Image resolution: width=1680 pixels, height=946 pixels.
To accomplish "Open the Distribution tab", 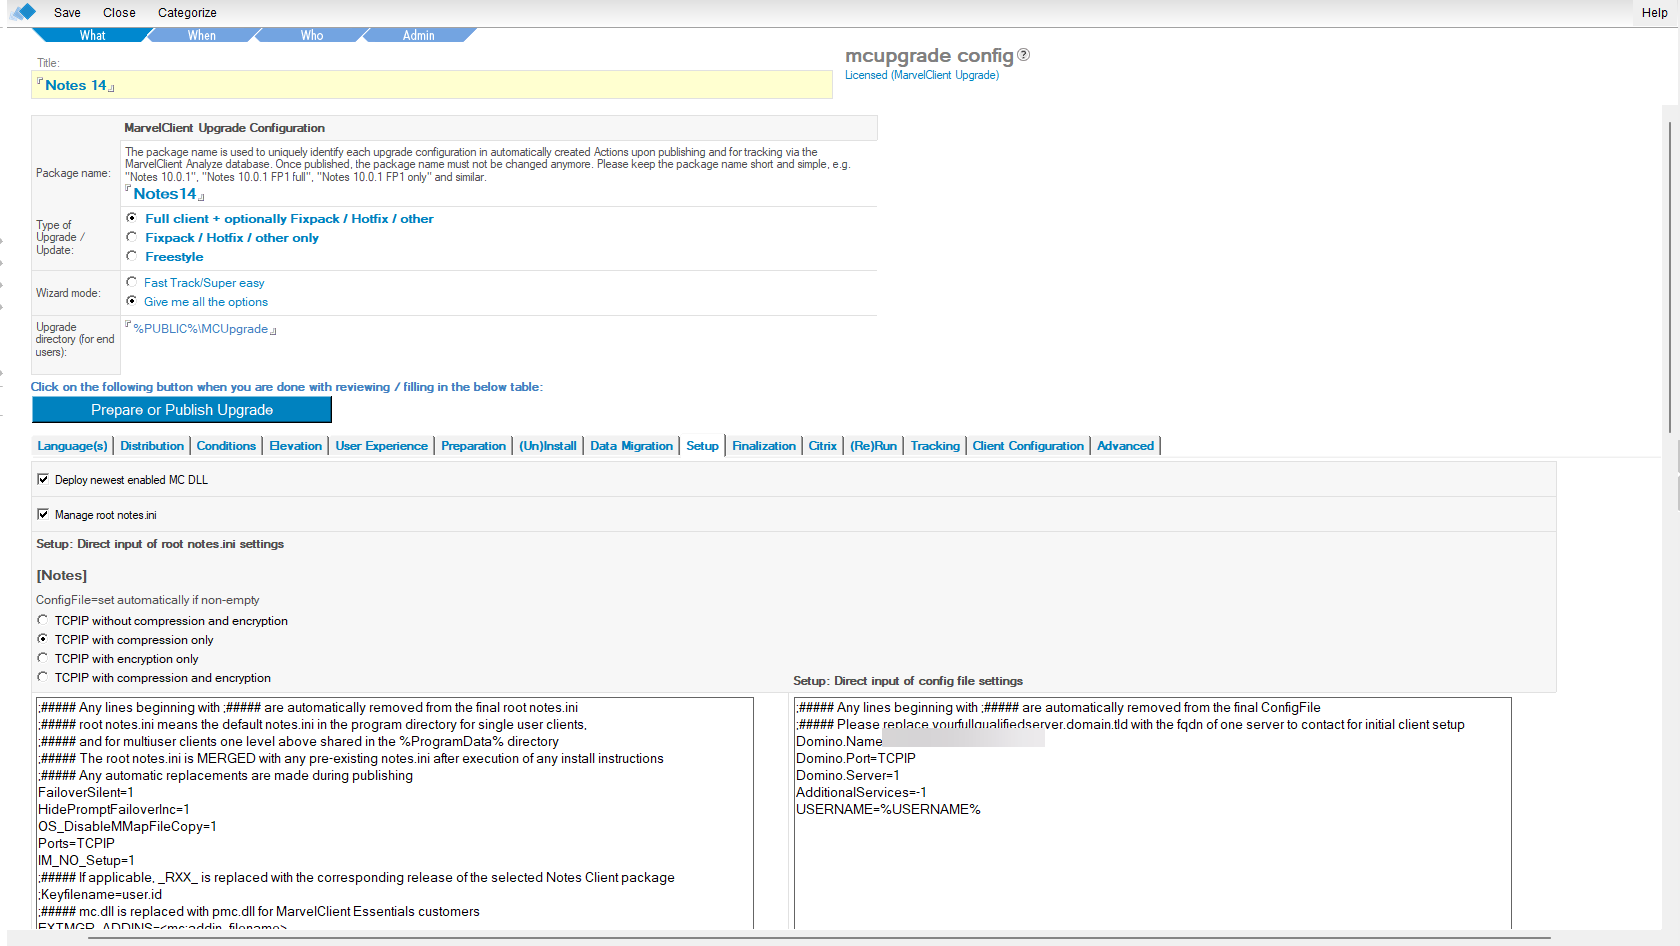I will click(x=152, y=446).
